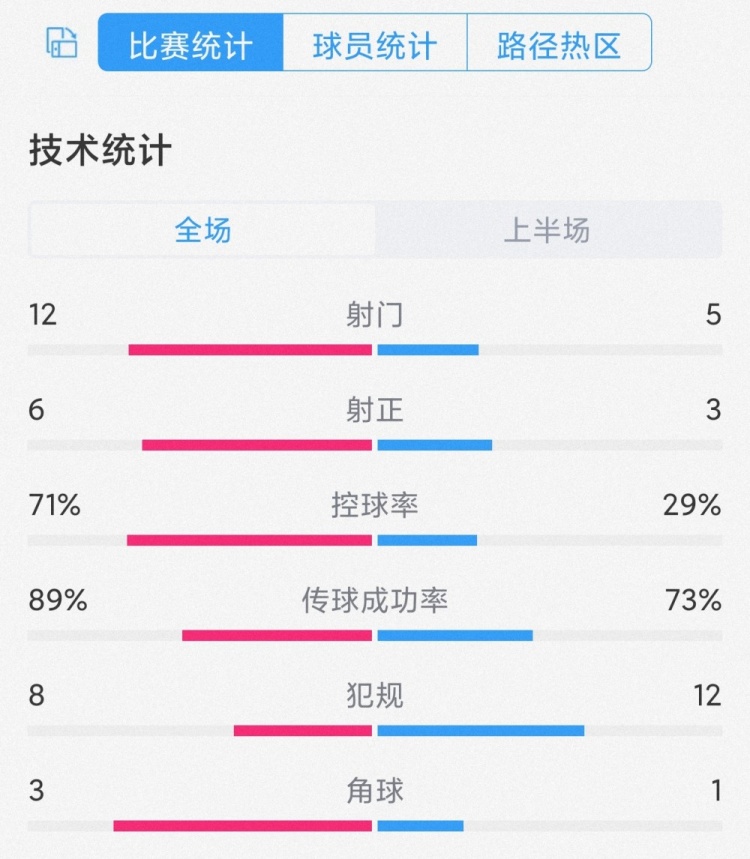
Task: Click the 射门 stat label
Action: (x=375, y=315)
